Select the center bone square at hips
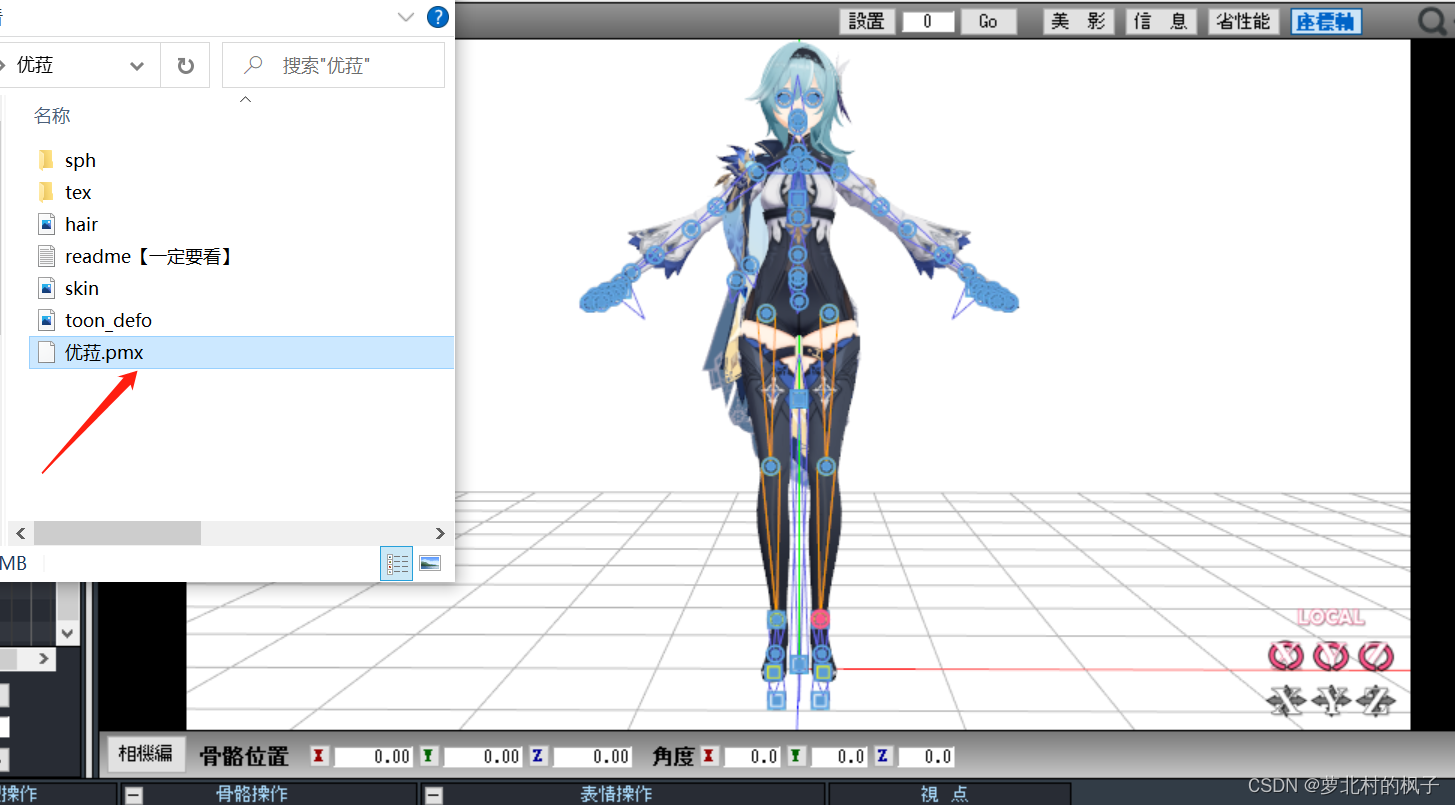1455x805 pixels. tap(798, 400)
